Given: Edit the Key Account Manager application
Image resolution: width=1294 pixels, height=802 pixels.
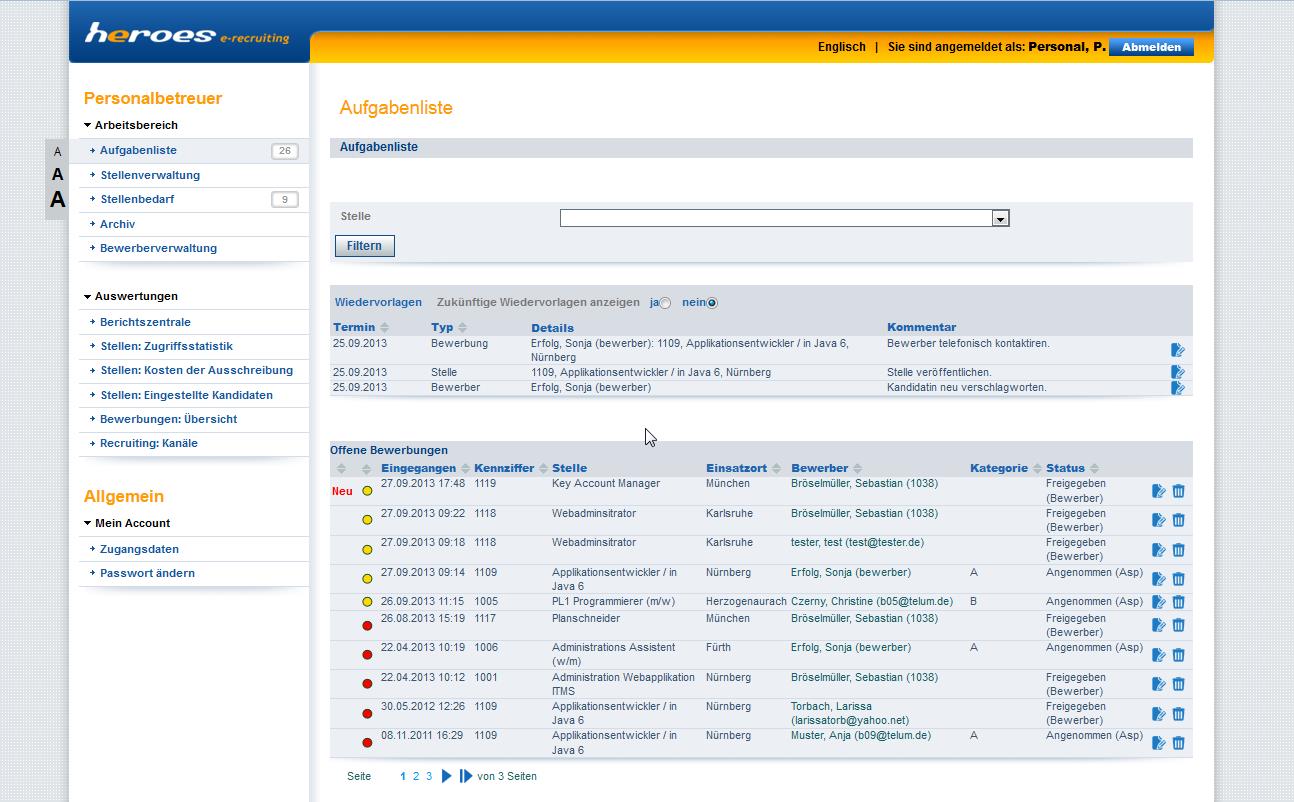Looking at the screenshot, I should (1159, 491).
